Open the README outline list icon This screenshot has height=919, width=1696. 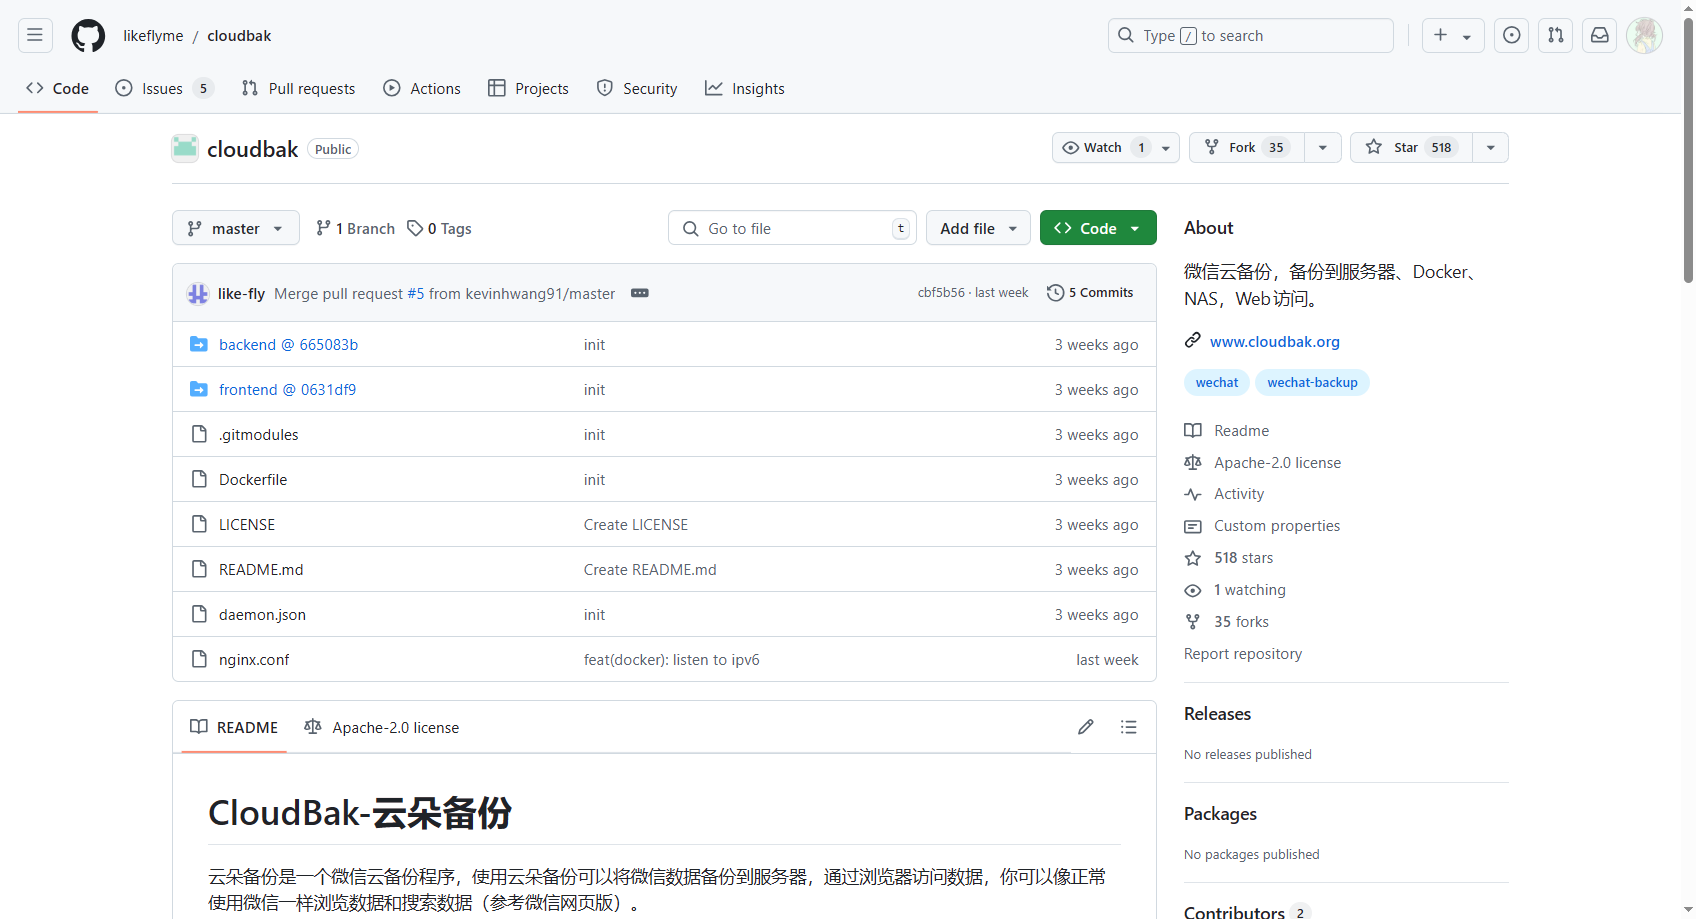point(1129,727)
